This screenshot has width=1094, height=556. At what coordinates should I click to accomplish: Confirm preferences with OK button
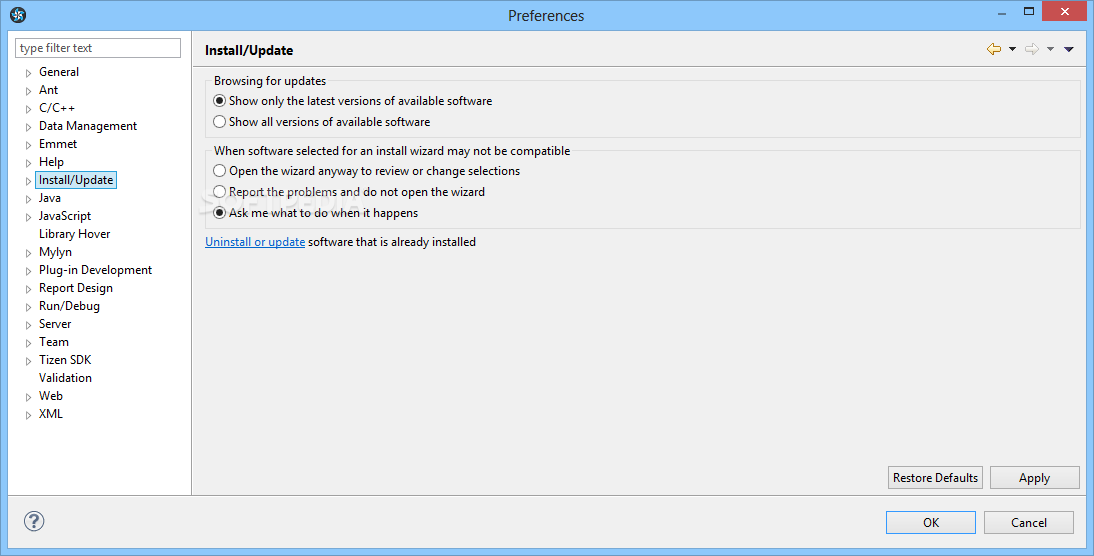pos(931,523)
